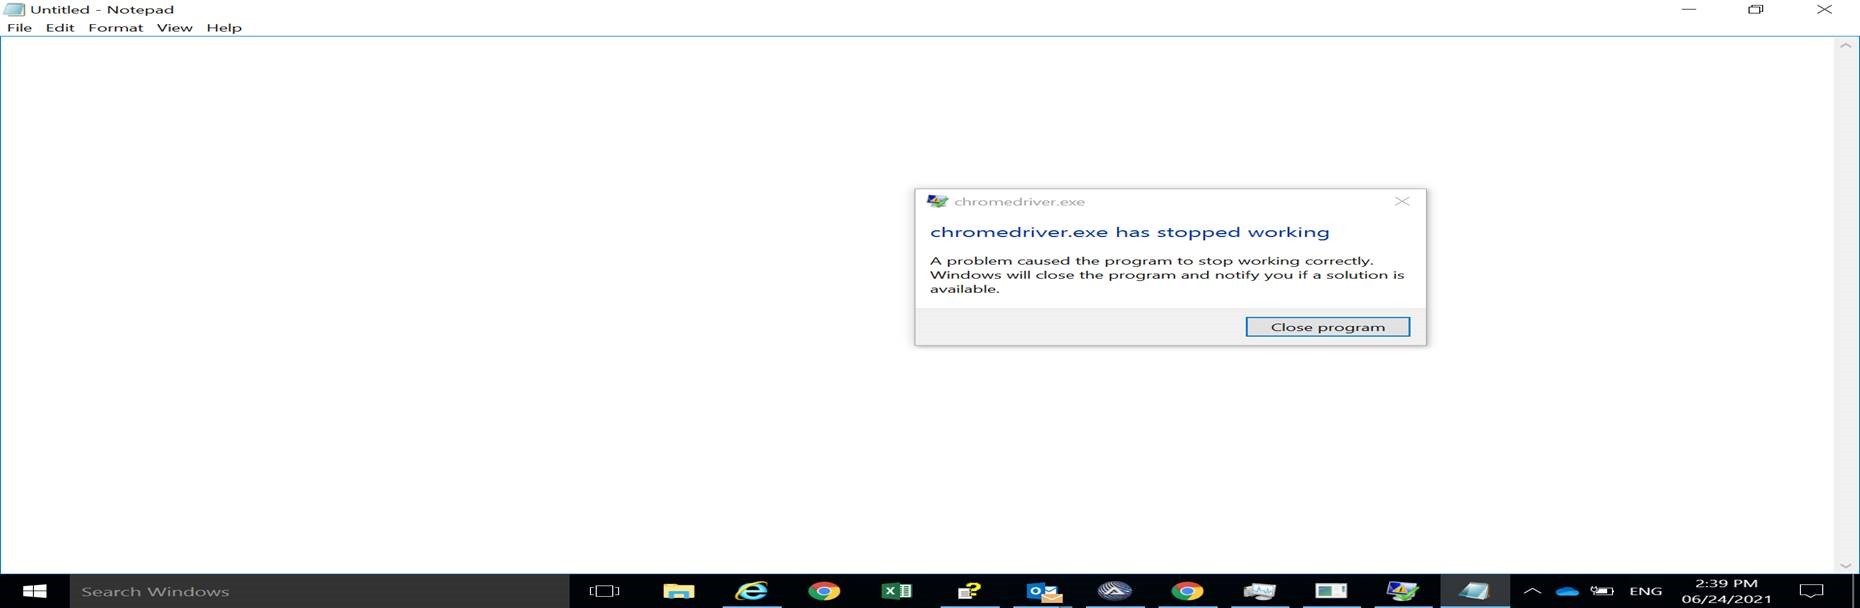Open the Edit menu in Notepad
The height and width of the screenshot is (608, 1860).
(60, 28)
